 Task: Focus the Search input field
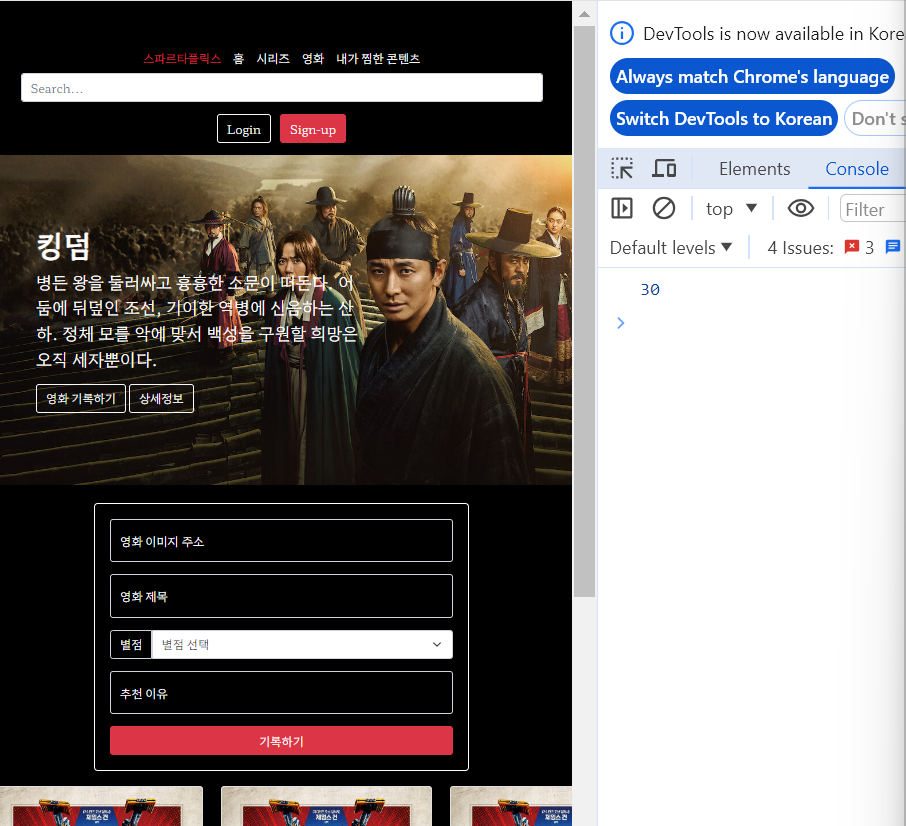point(282,88)
